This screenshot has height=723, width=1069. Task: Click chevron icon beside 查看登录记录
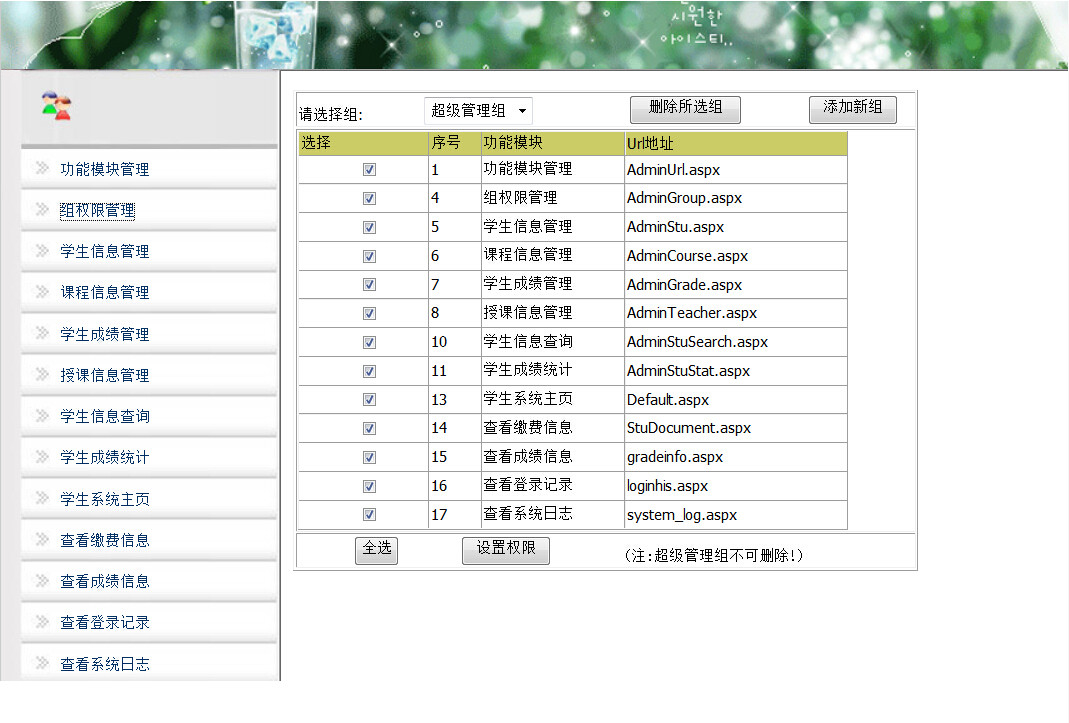pos(42,622)
